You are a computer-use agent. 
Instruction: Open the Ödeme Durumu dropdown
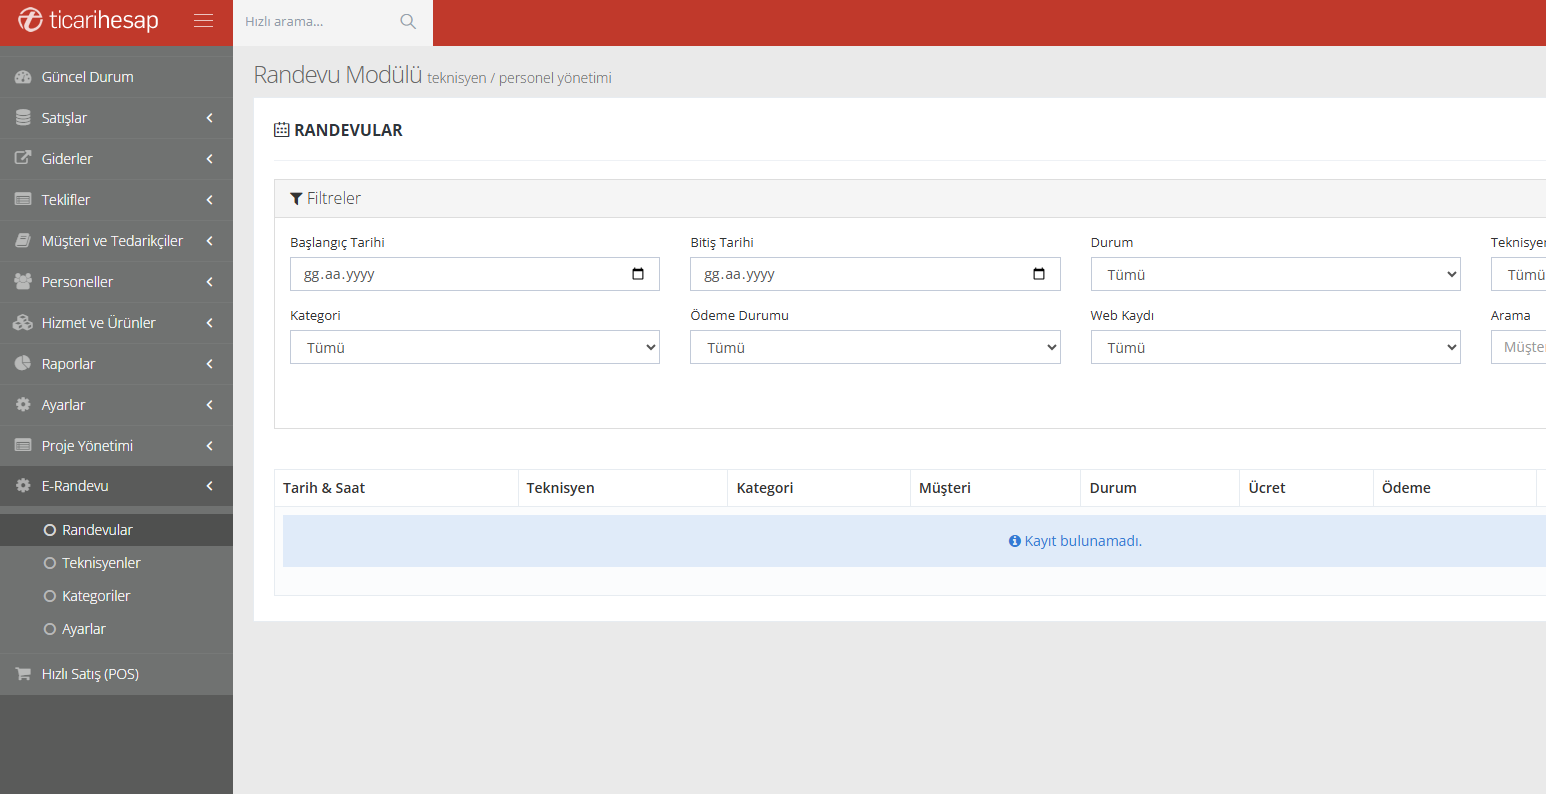(874, 348)
